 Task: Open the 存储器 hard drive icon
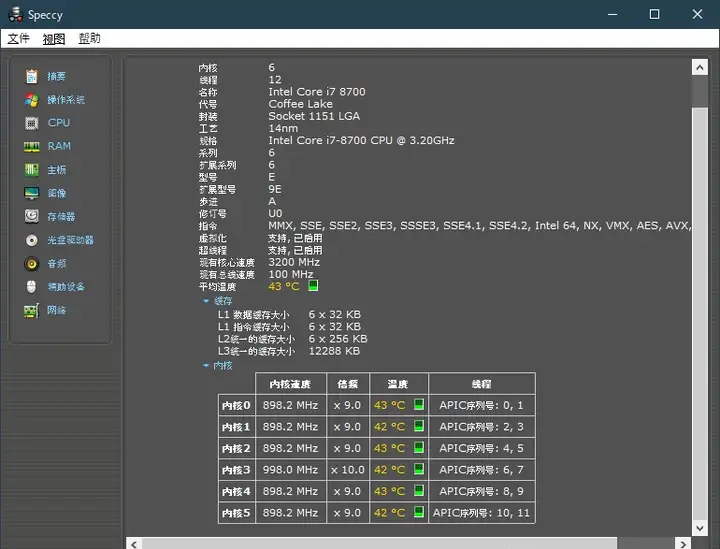[31, 216]
